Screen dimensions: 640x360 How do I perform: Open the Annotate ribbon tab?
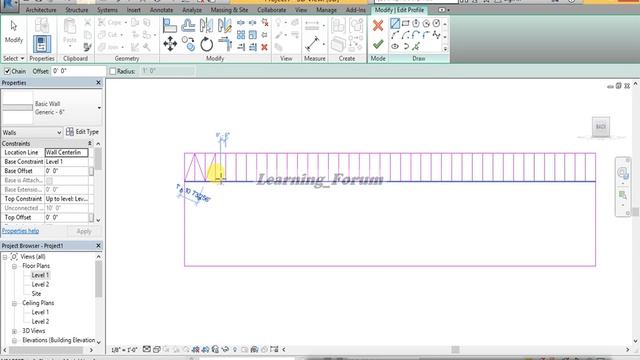coord(161,10)
